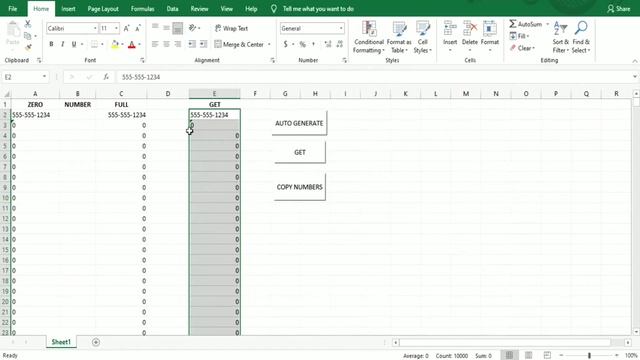The image size is (640, 360).
Task: Click Sort & Filter
Action: (x=560, y=37)
